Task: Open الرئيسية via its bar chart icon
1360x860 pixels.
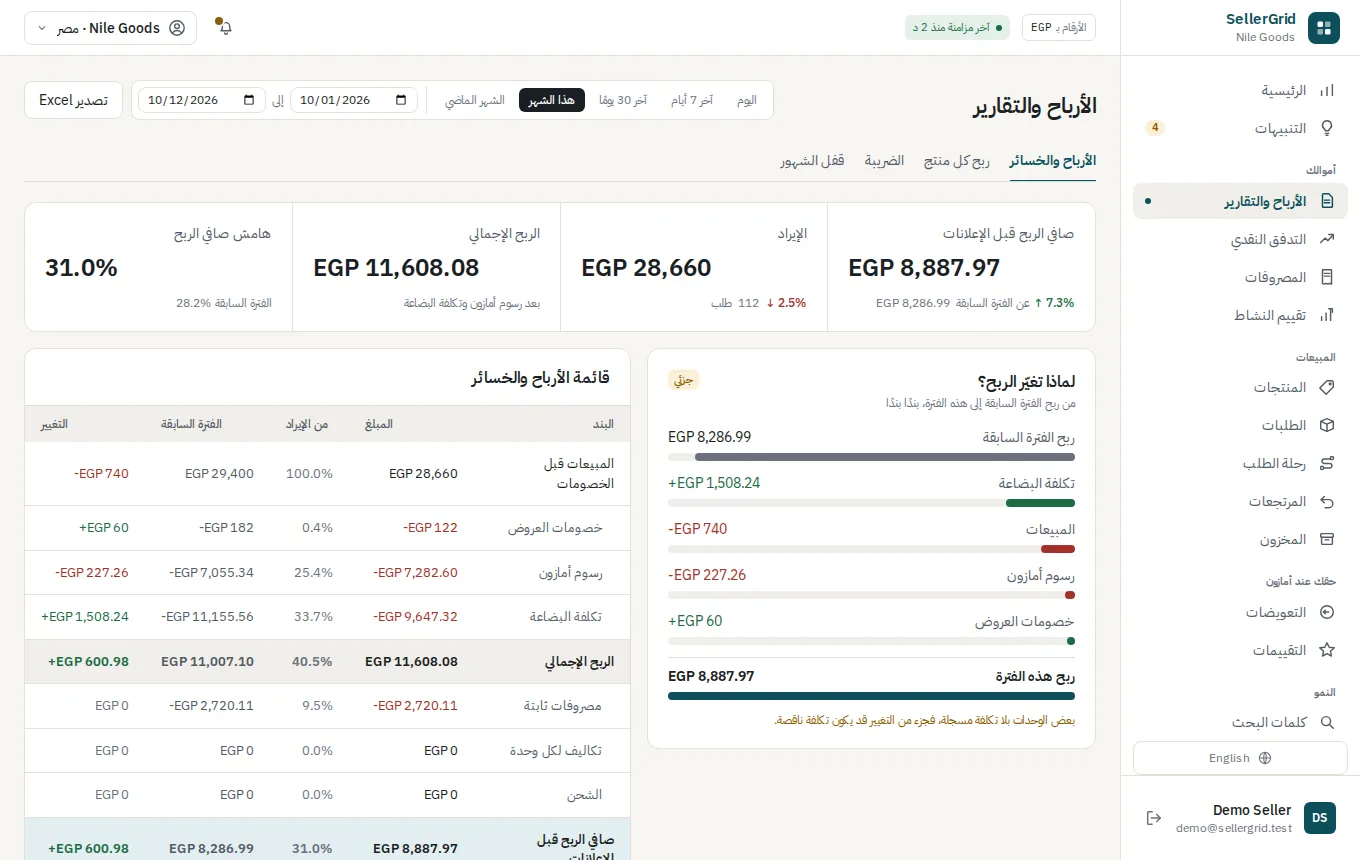Action: 1327,91
